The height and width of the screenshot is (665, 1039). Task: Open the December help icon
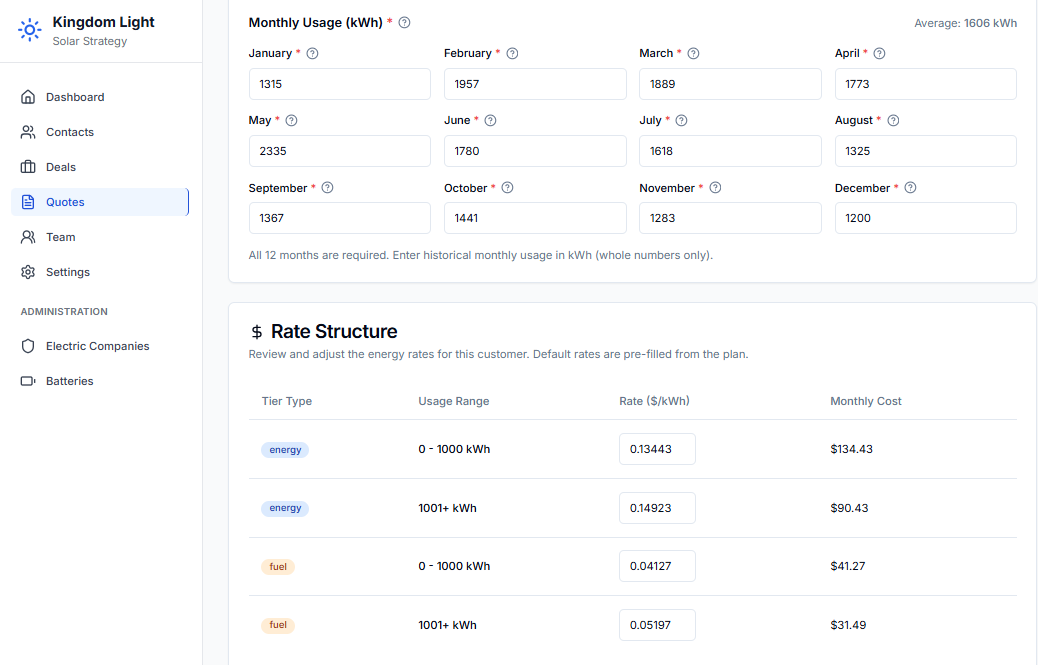[910, 187]
